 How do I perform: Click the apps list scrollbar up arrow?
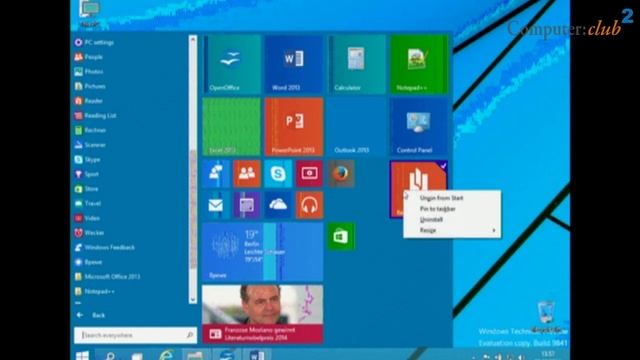[x=193, y=39]
